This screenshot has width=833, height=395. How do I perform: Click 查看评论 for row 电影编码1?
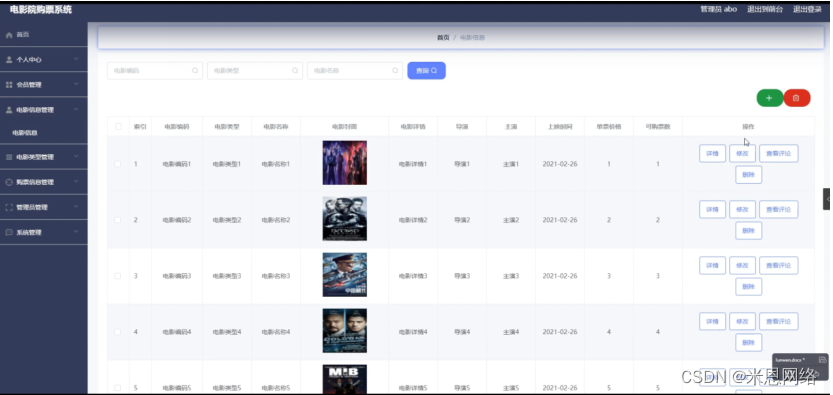778,153
